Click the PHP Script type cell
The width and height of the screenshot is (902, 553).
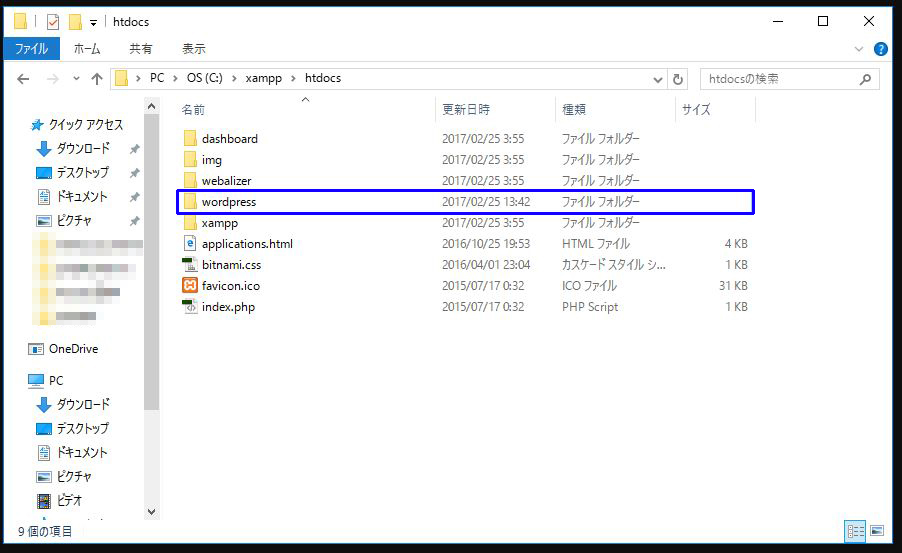(x=590, y=307)
